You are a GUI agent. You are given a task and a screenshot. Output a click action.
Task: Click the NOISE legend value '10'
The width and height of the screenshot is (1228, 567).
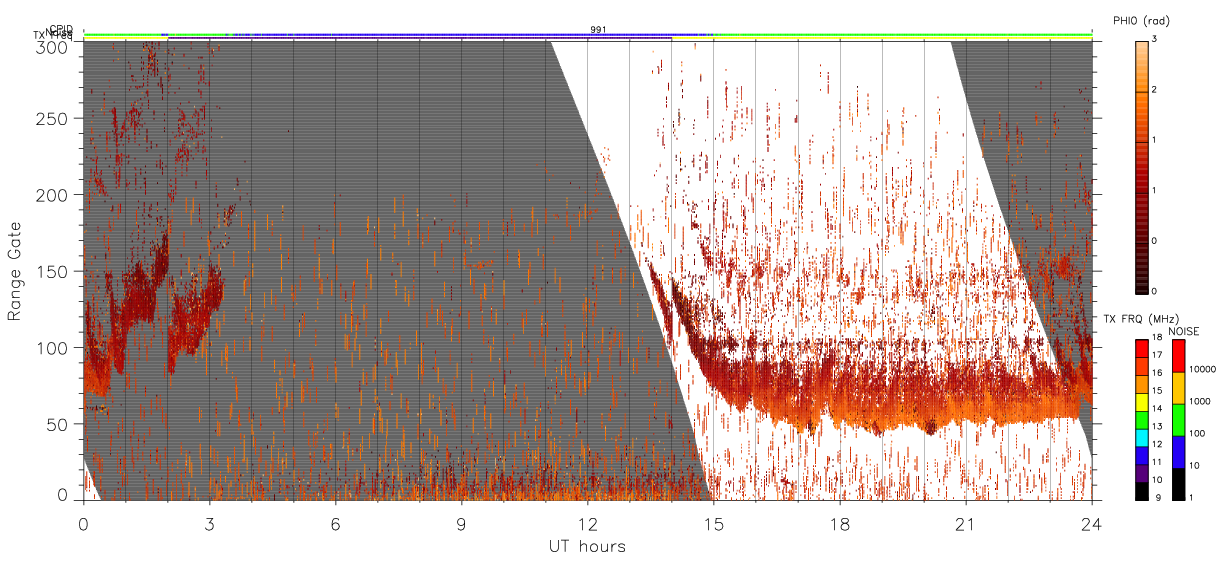1195,466
